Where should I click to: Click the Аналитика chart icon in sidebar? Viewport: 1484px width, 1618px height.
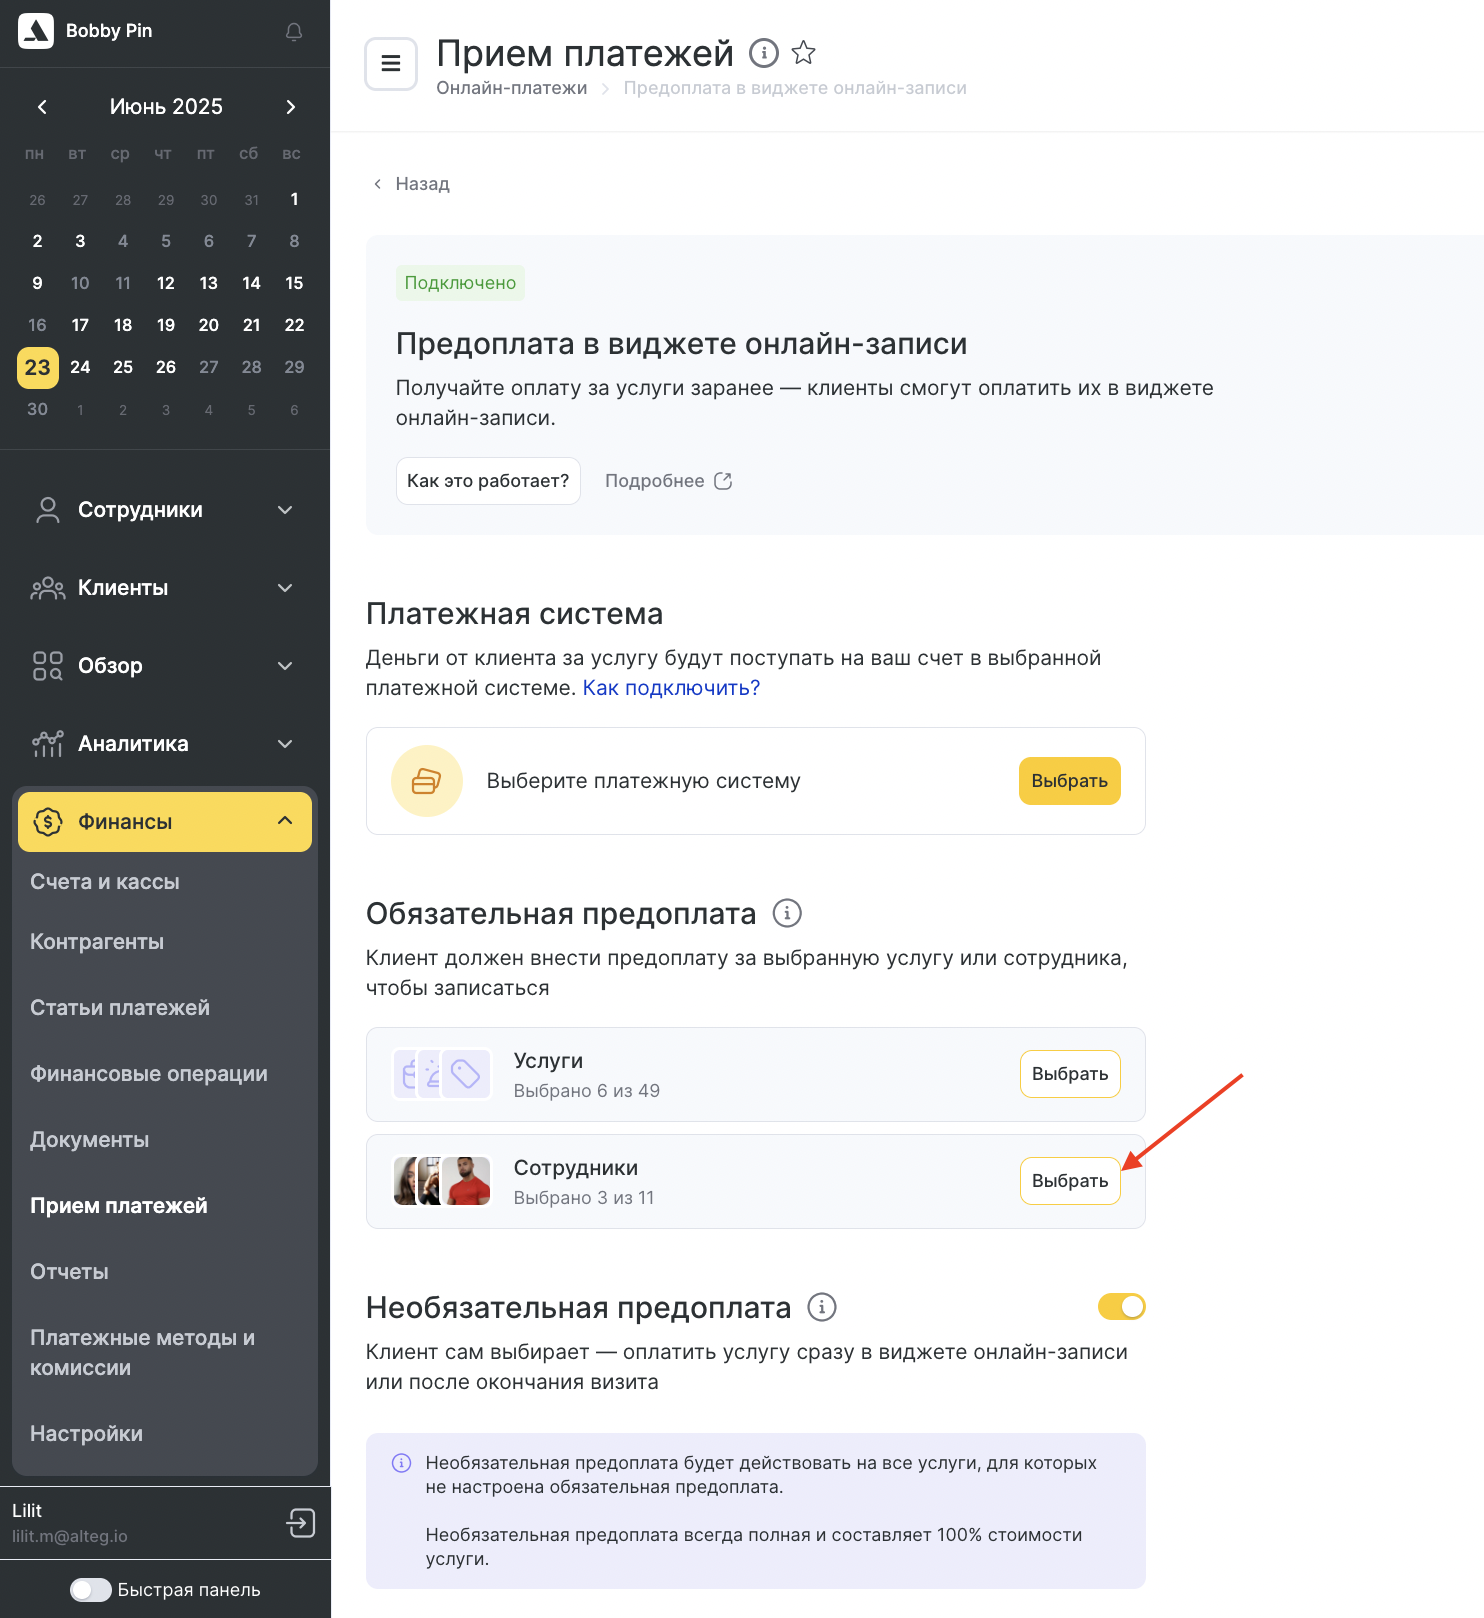[x=47, y=744]
